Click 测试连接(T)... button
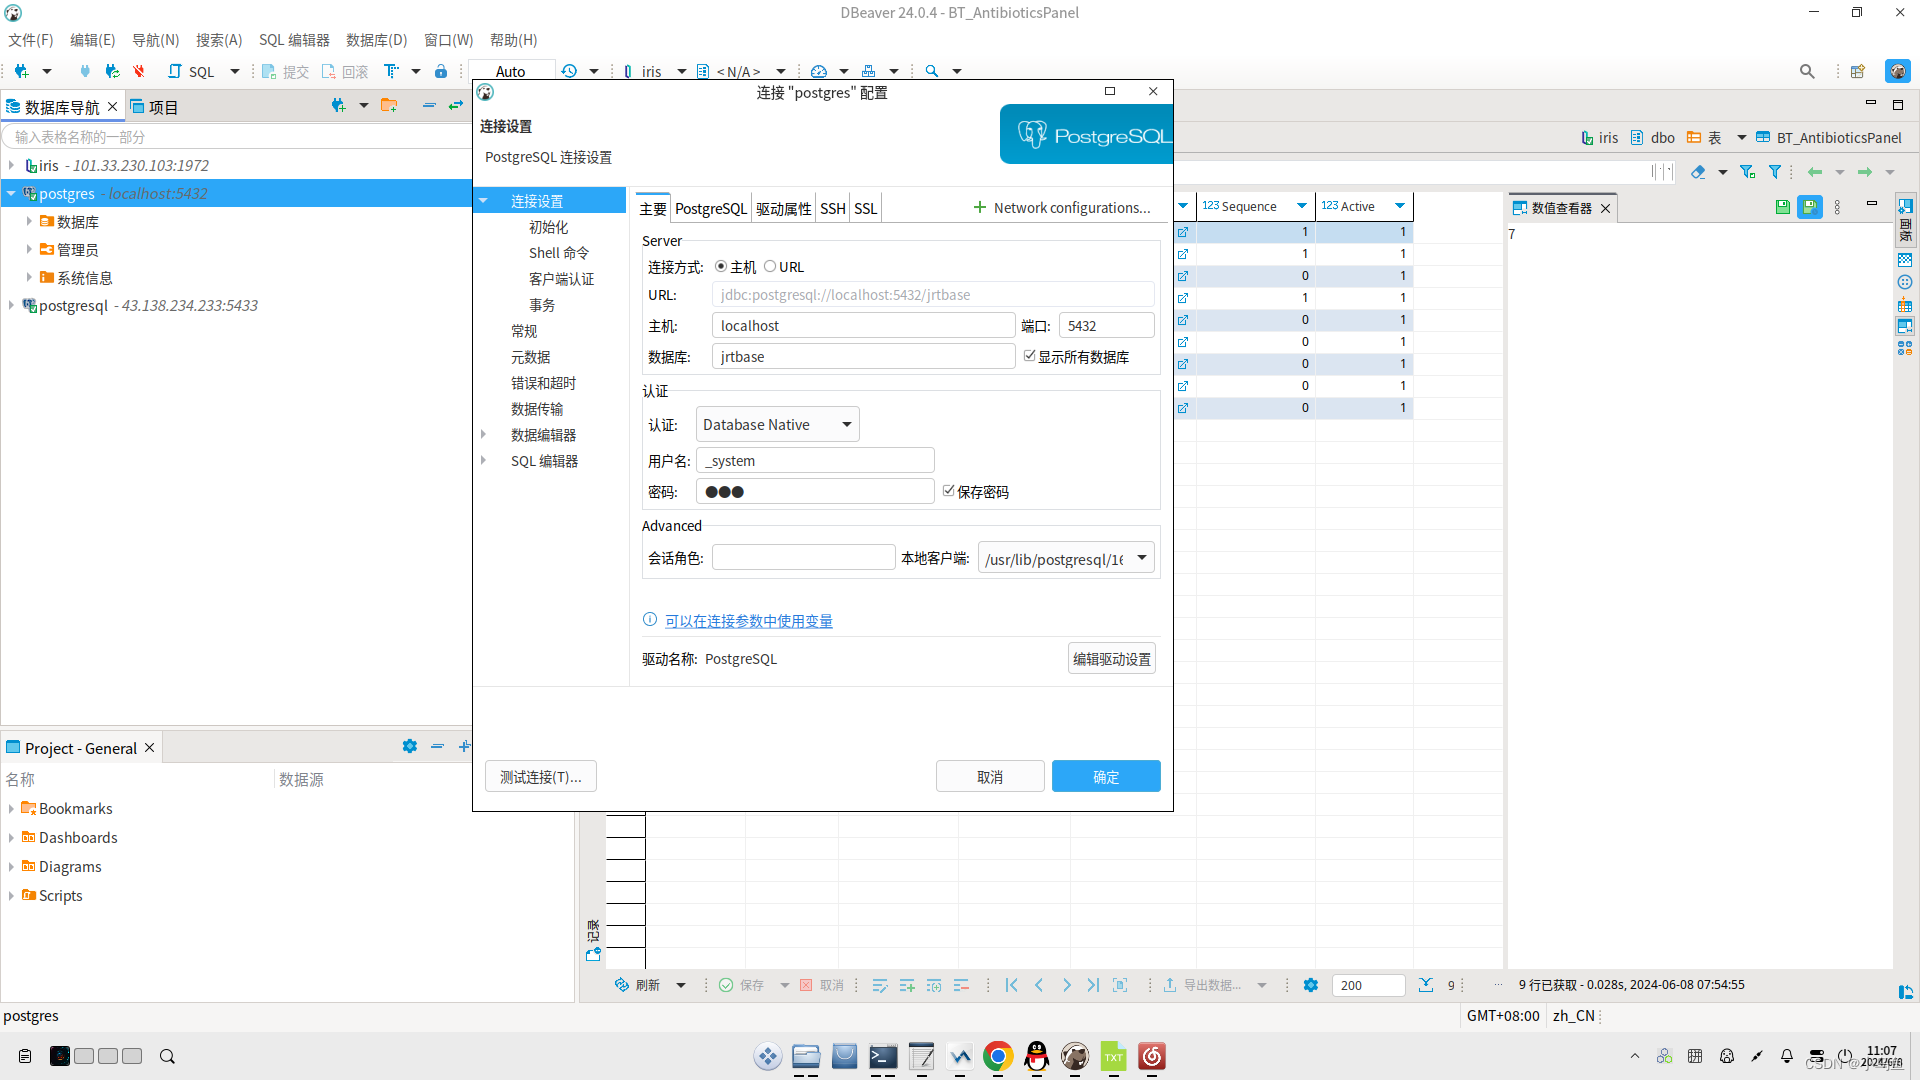Image resolution: width=1920 pixels, height=1080 pixels. tap(540, 777)
